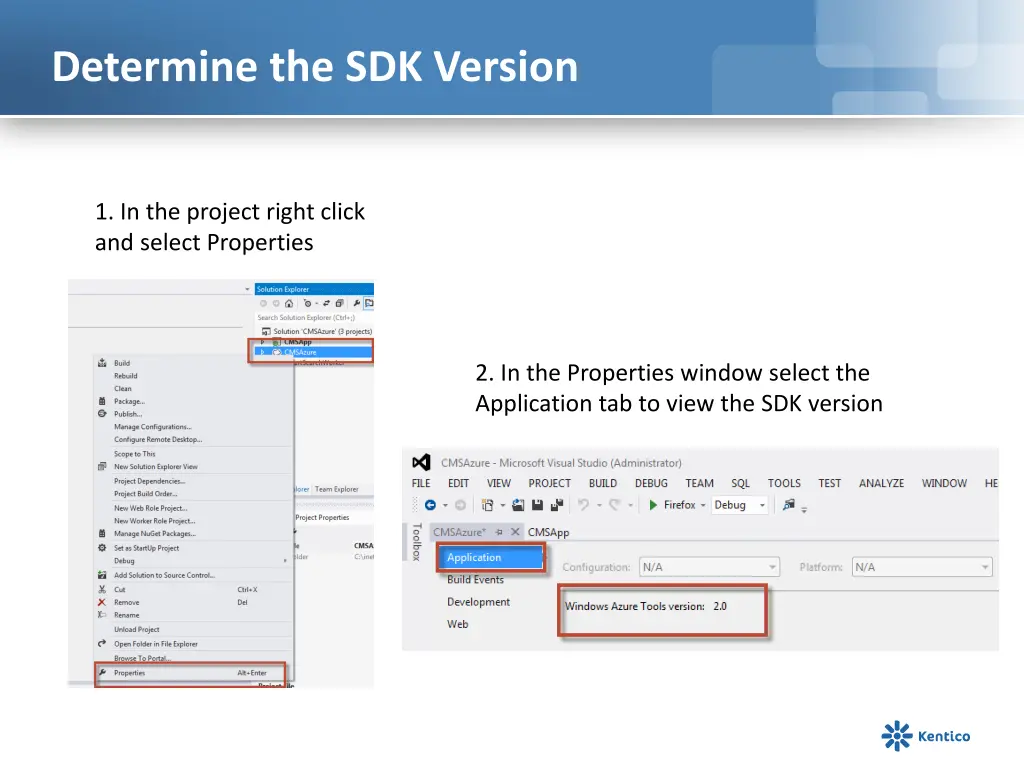The width and height of the screenshot is (1024, 768).
Task: Select the Web properties tab
Action: click(457, 624)
